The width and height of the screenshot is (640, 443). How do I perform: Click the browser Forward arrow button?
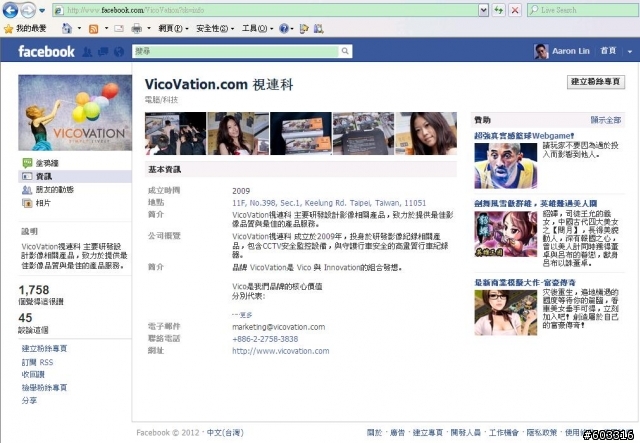(28, 11)
